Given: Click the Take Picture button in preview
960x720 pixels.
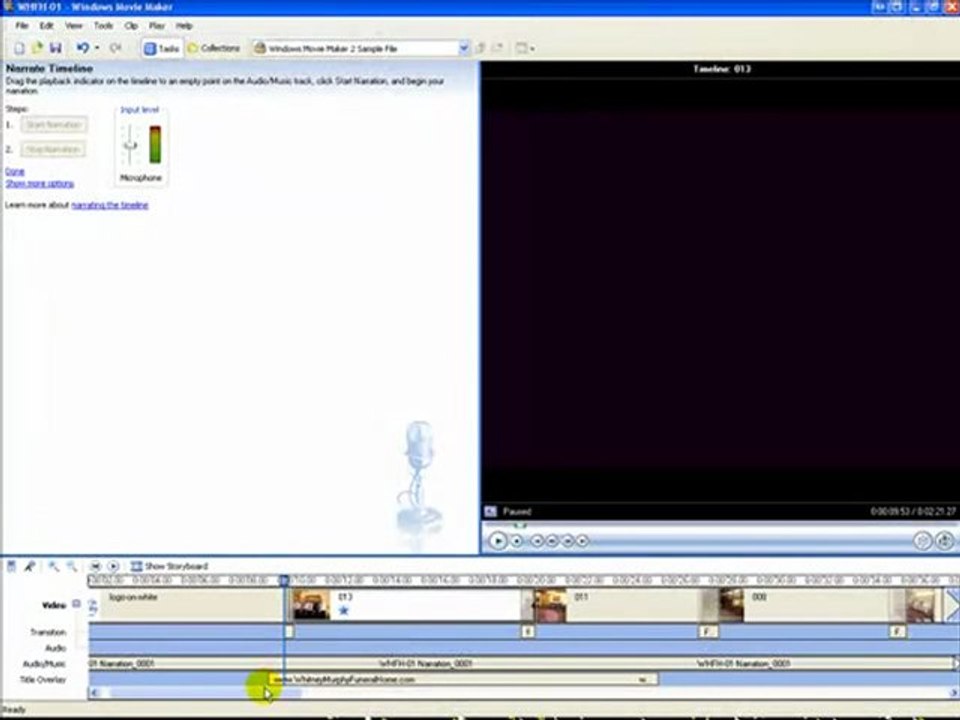Looking at the screenshot, I should click(x=945, y=541).
